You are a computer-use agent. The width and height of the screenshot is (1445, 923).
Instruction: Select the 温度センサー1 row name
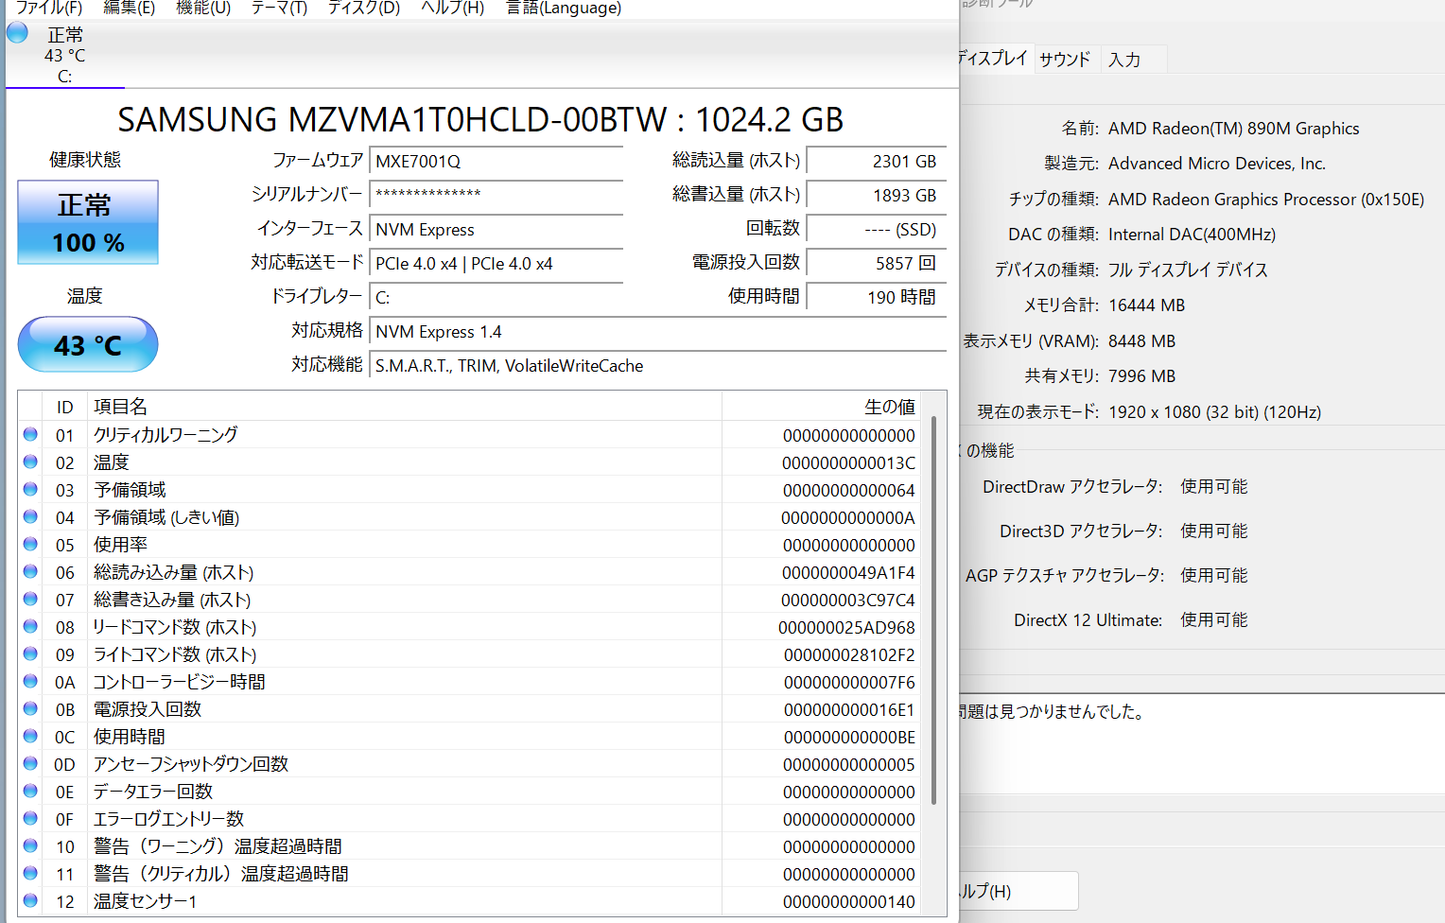pyautogui.click(x=146, y=901)
